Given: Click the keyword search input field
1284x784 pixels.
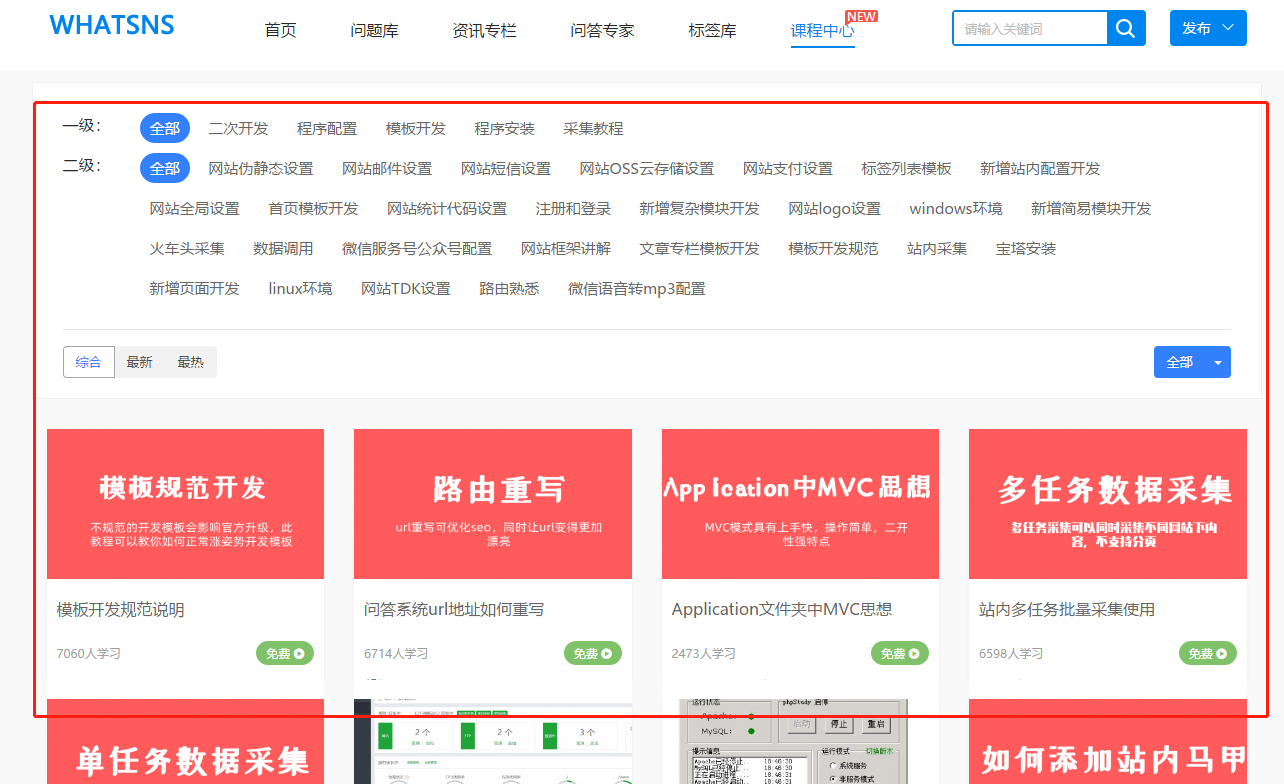Looking at the screenshot, I should pyautogui.click(x=1029, y=29).
